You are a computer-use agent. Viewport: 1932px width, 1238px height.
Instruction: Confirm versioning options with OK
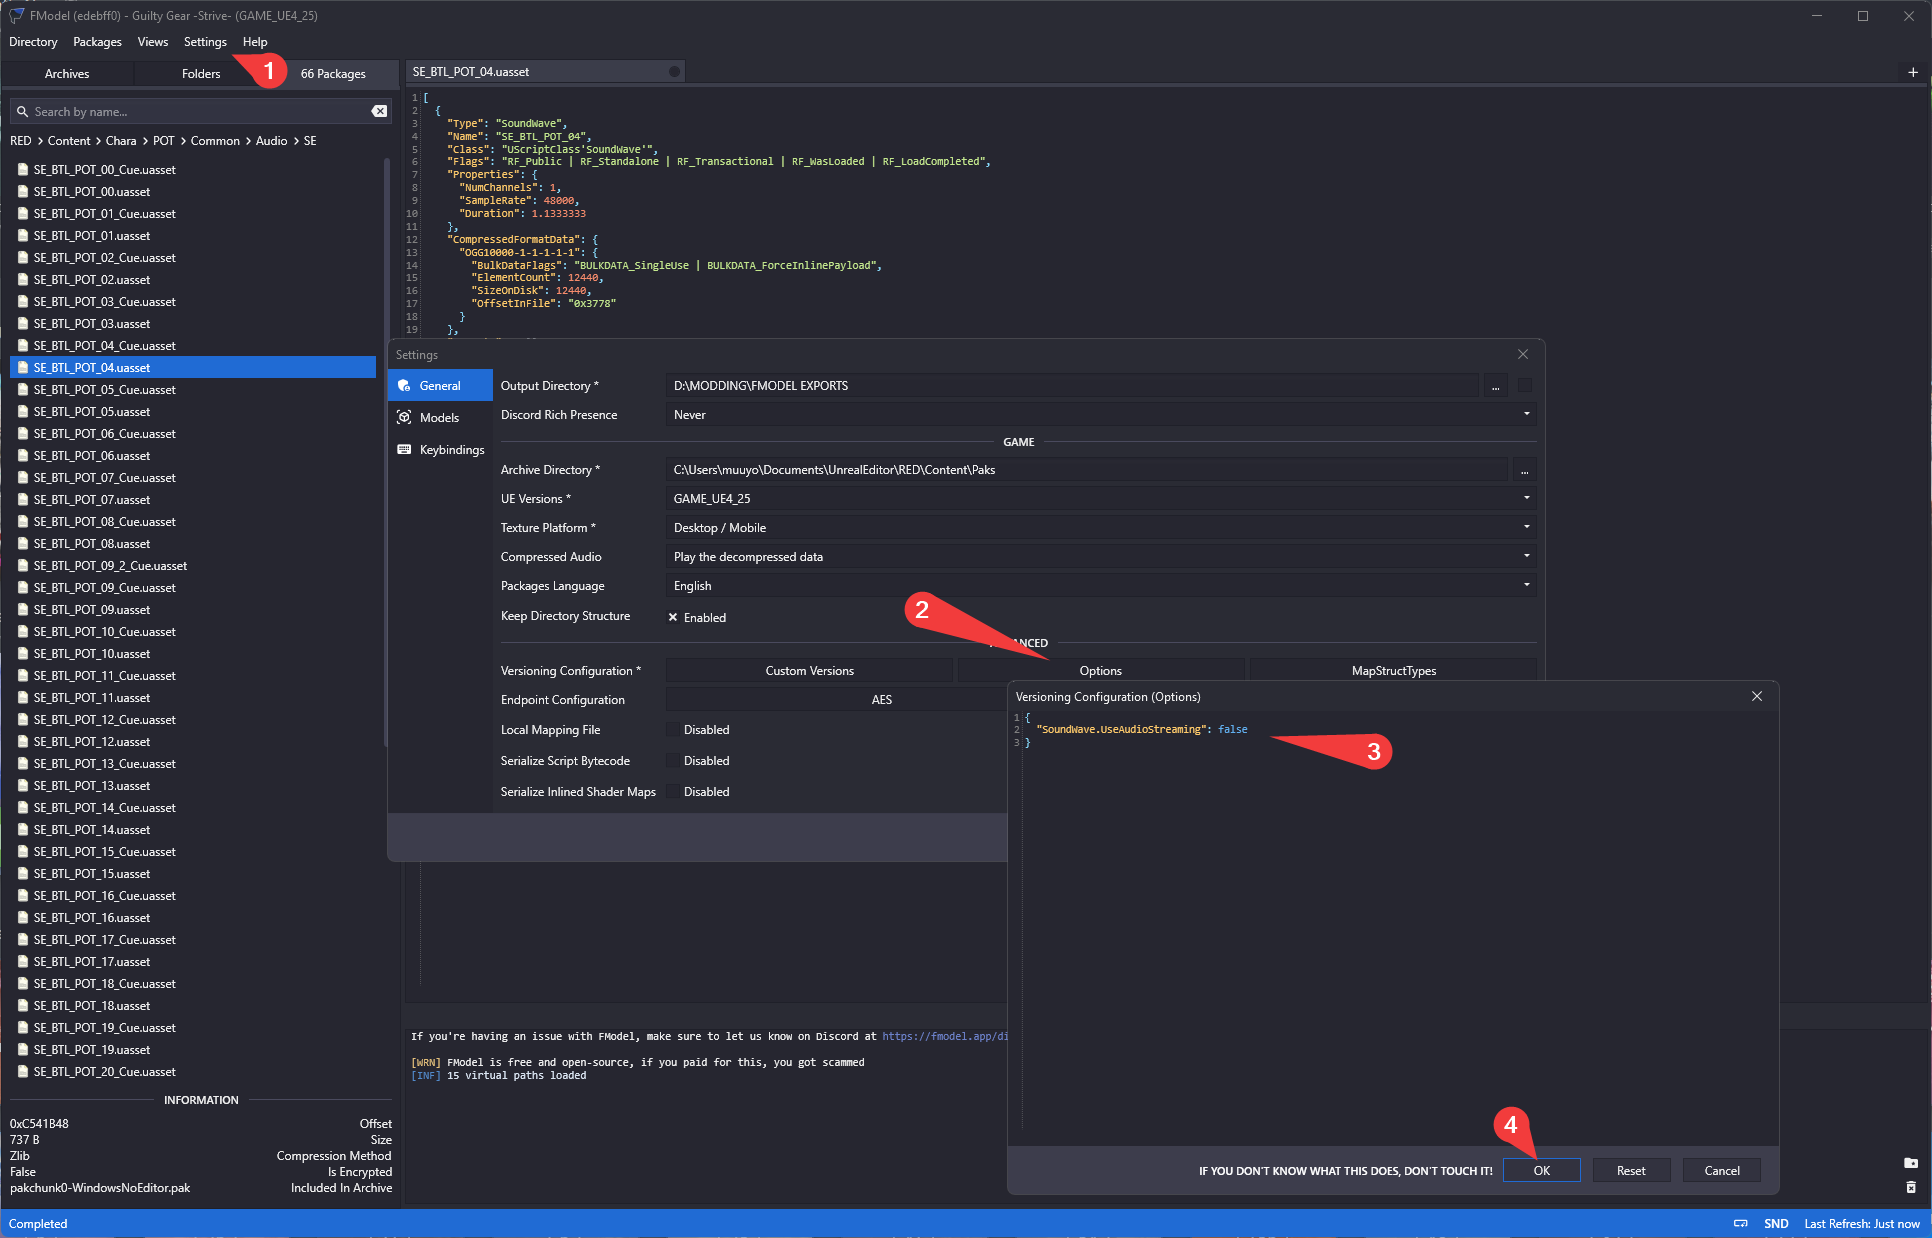(x=1541, y=1170)
